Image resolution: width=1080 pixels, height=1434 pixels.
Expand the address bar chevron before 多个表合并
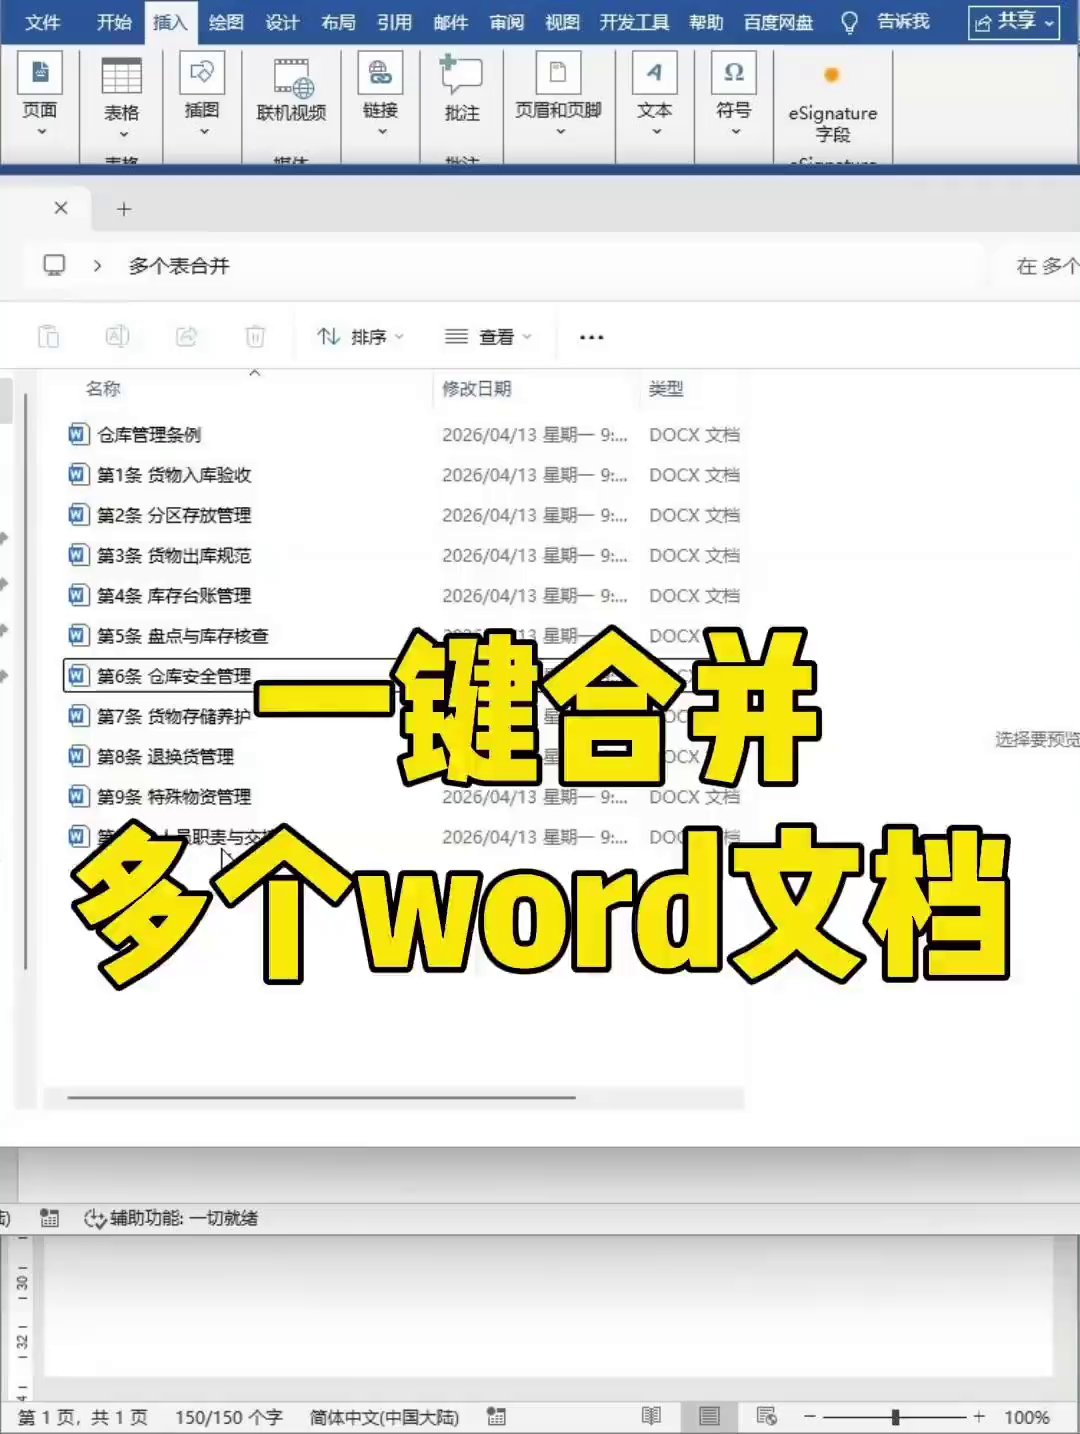click(97, 266)
